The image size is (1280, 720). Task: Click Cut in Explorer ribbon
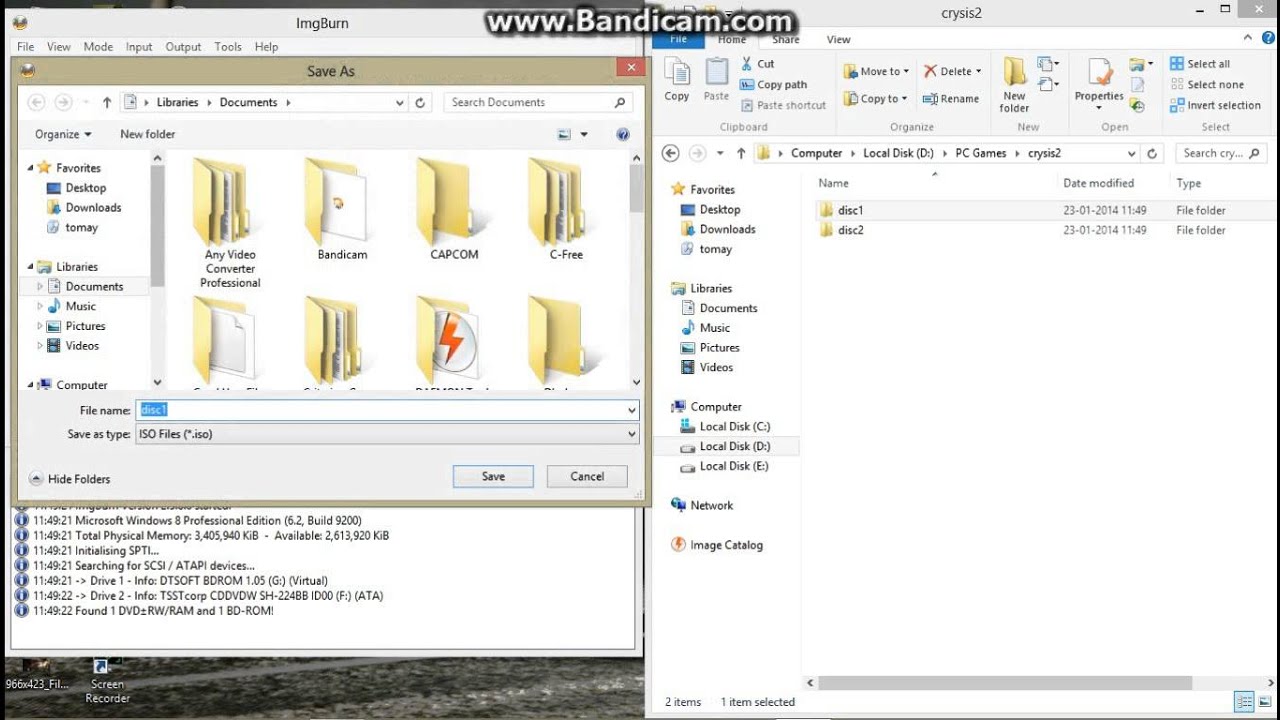(757, 64)
